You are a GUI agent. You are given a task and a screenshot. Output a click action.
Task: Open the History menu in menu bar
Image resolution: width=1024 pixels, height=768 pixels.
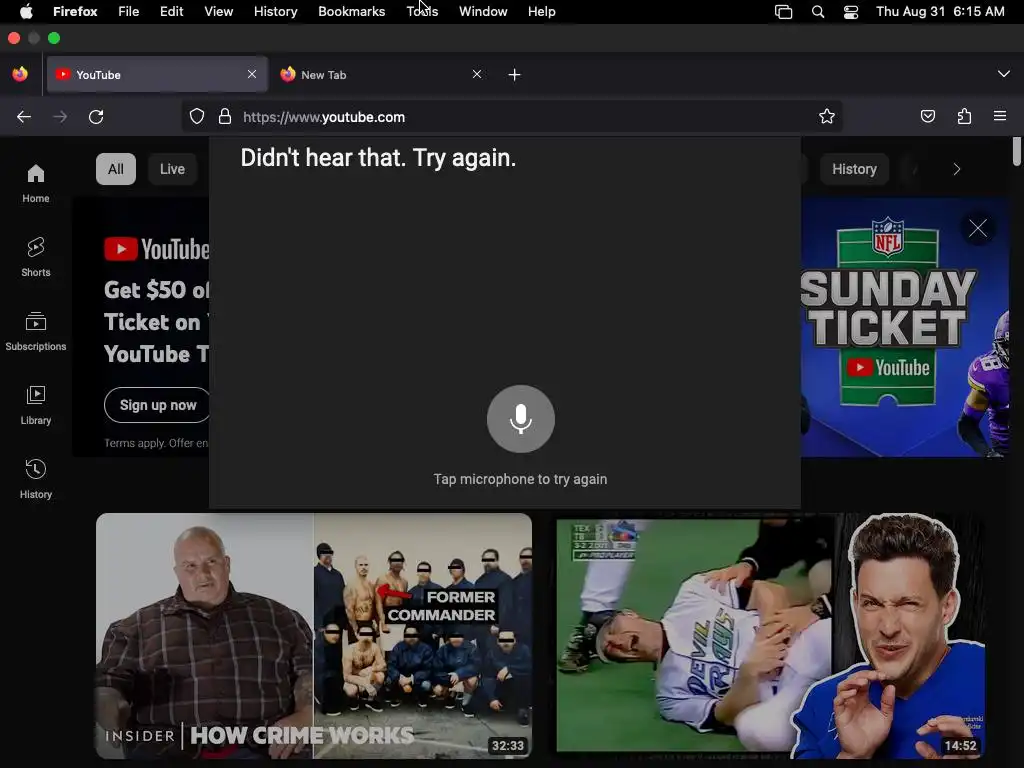(x=276, y=12)
